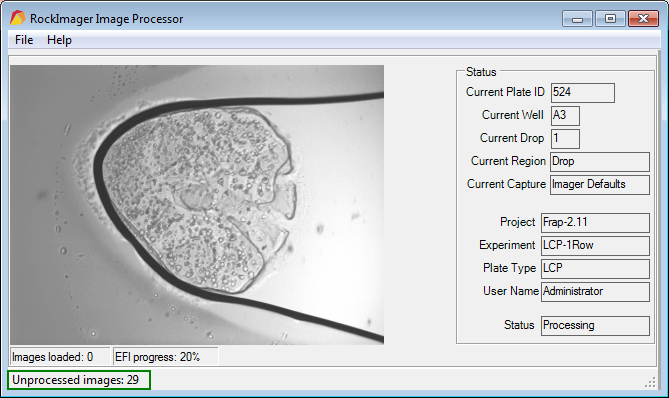669x398 pixels.
Task: Click the User Name Administrator field
Action: click(595, 292)
